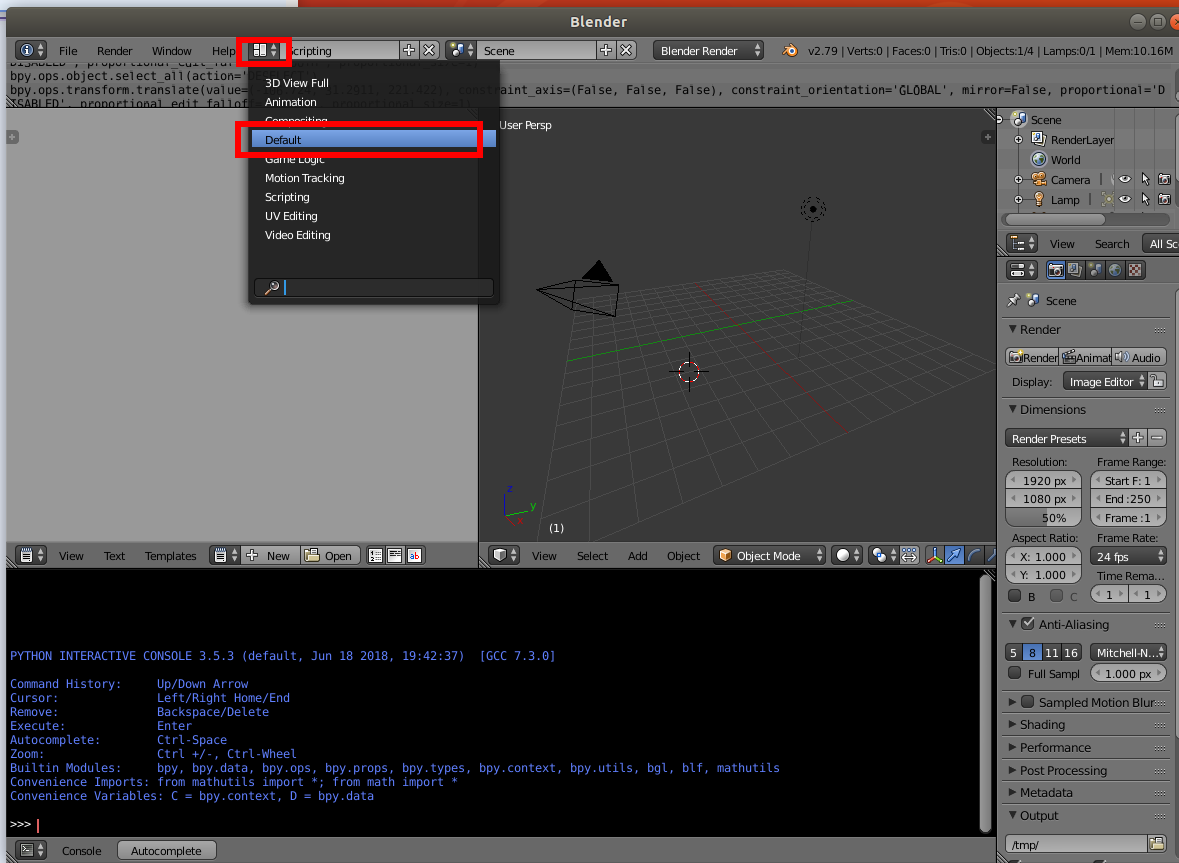Delete the current scene with X icon
Image resolution: width=1179 pixels, height=863 pixels.
(x=626, y=50)
